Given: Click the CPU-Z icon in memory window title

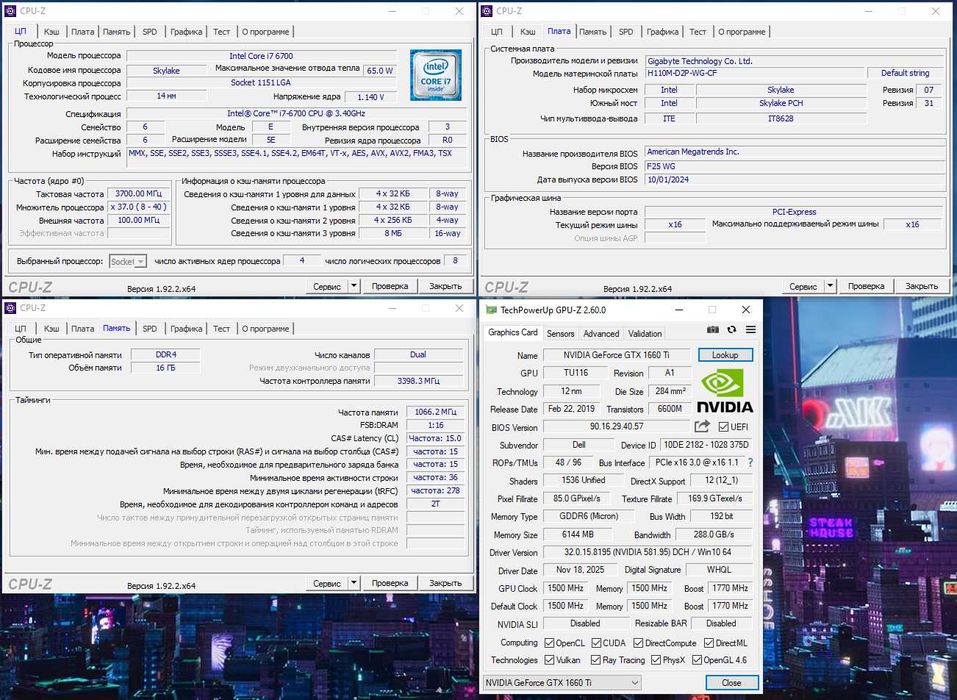Looking at the screenshot, I should 10,308.
